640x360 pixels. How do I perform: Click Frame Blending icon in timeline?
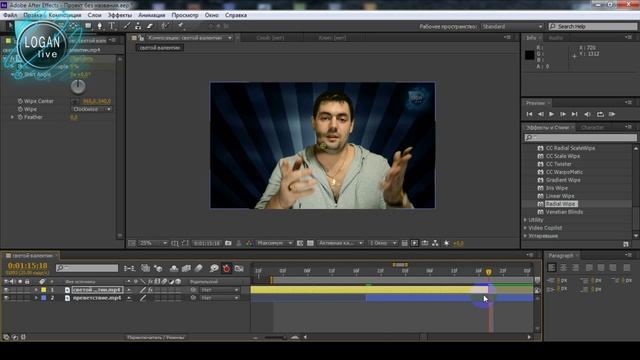tap(186, 268)
